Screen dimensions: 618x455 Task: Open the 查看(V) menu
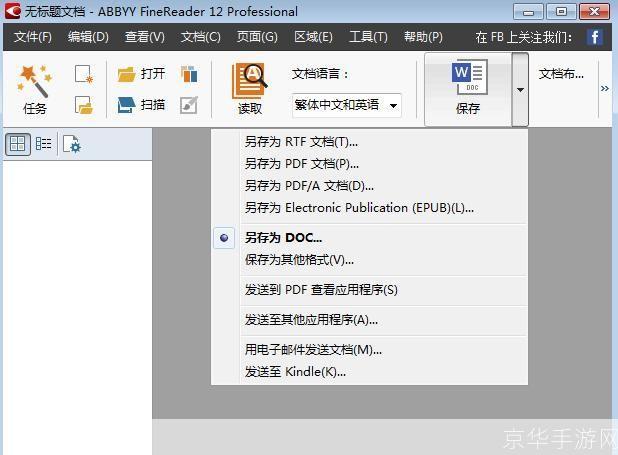[x=145, y=37]
